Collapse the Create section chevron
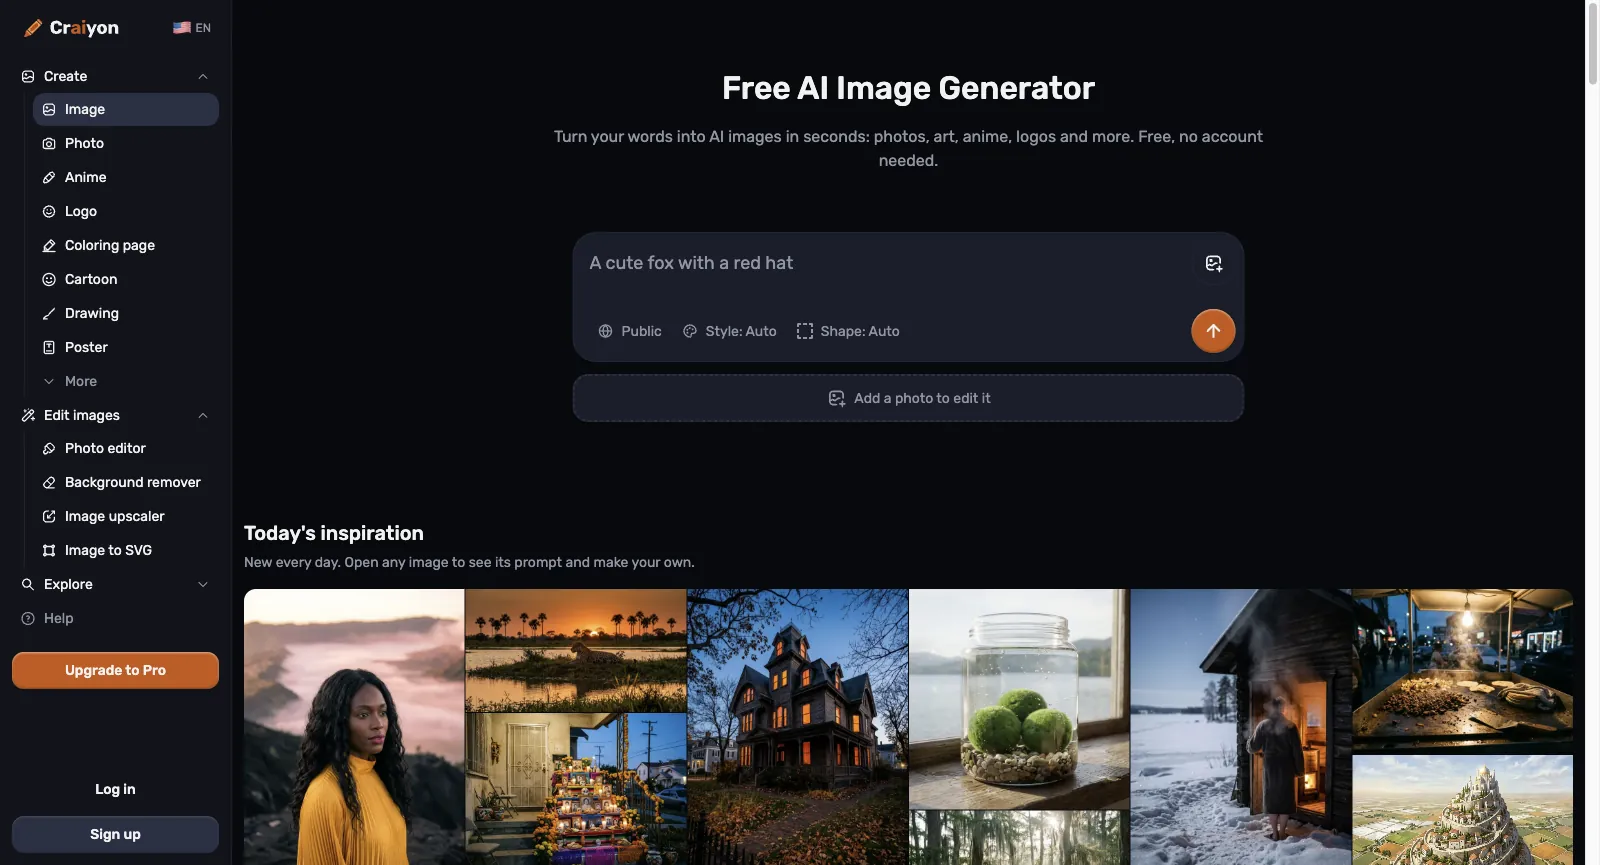This screenshot has height=865, width=1600. click(x=203, y=77)
